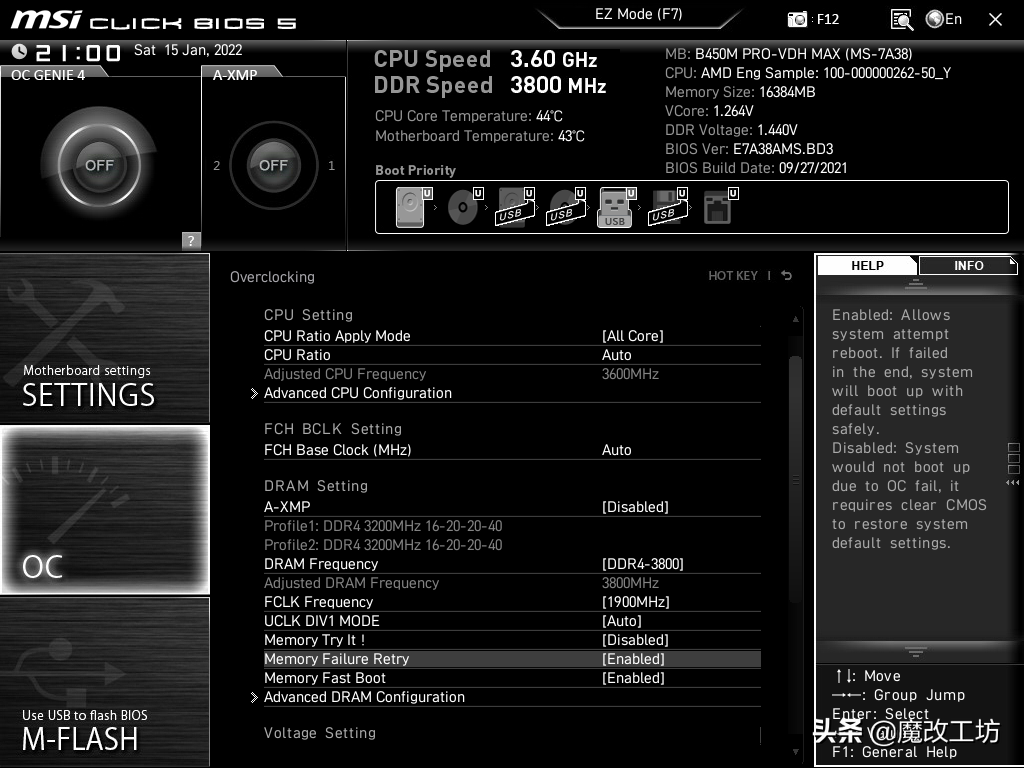Select the DRAM Frequency label
Screen dimensions: 1024x768
(321, 564)
